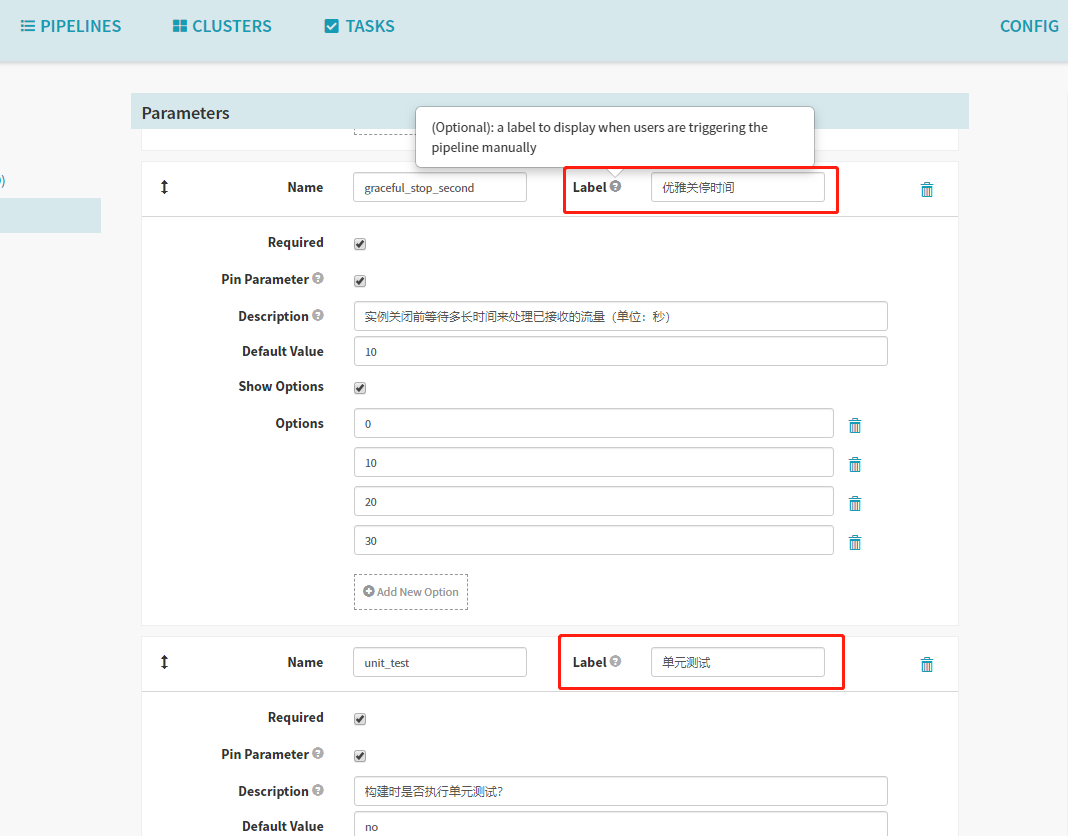
Task: Click the reorder arrow beside unit_test
Action: 164,662
